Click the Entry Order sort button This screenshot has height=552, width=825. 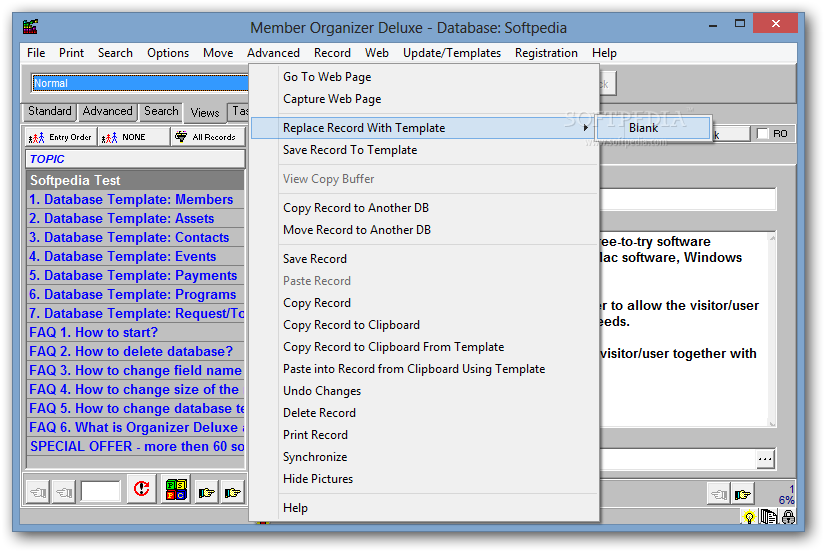click(61, 137)
